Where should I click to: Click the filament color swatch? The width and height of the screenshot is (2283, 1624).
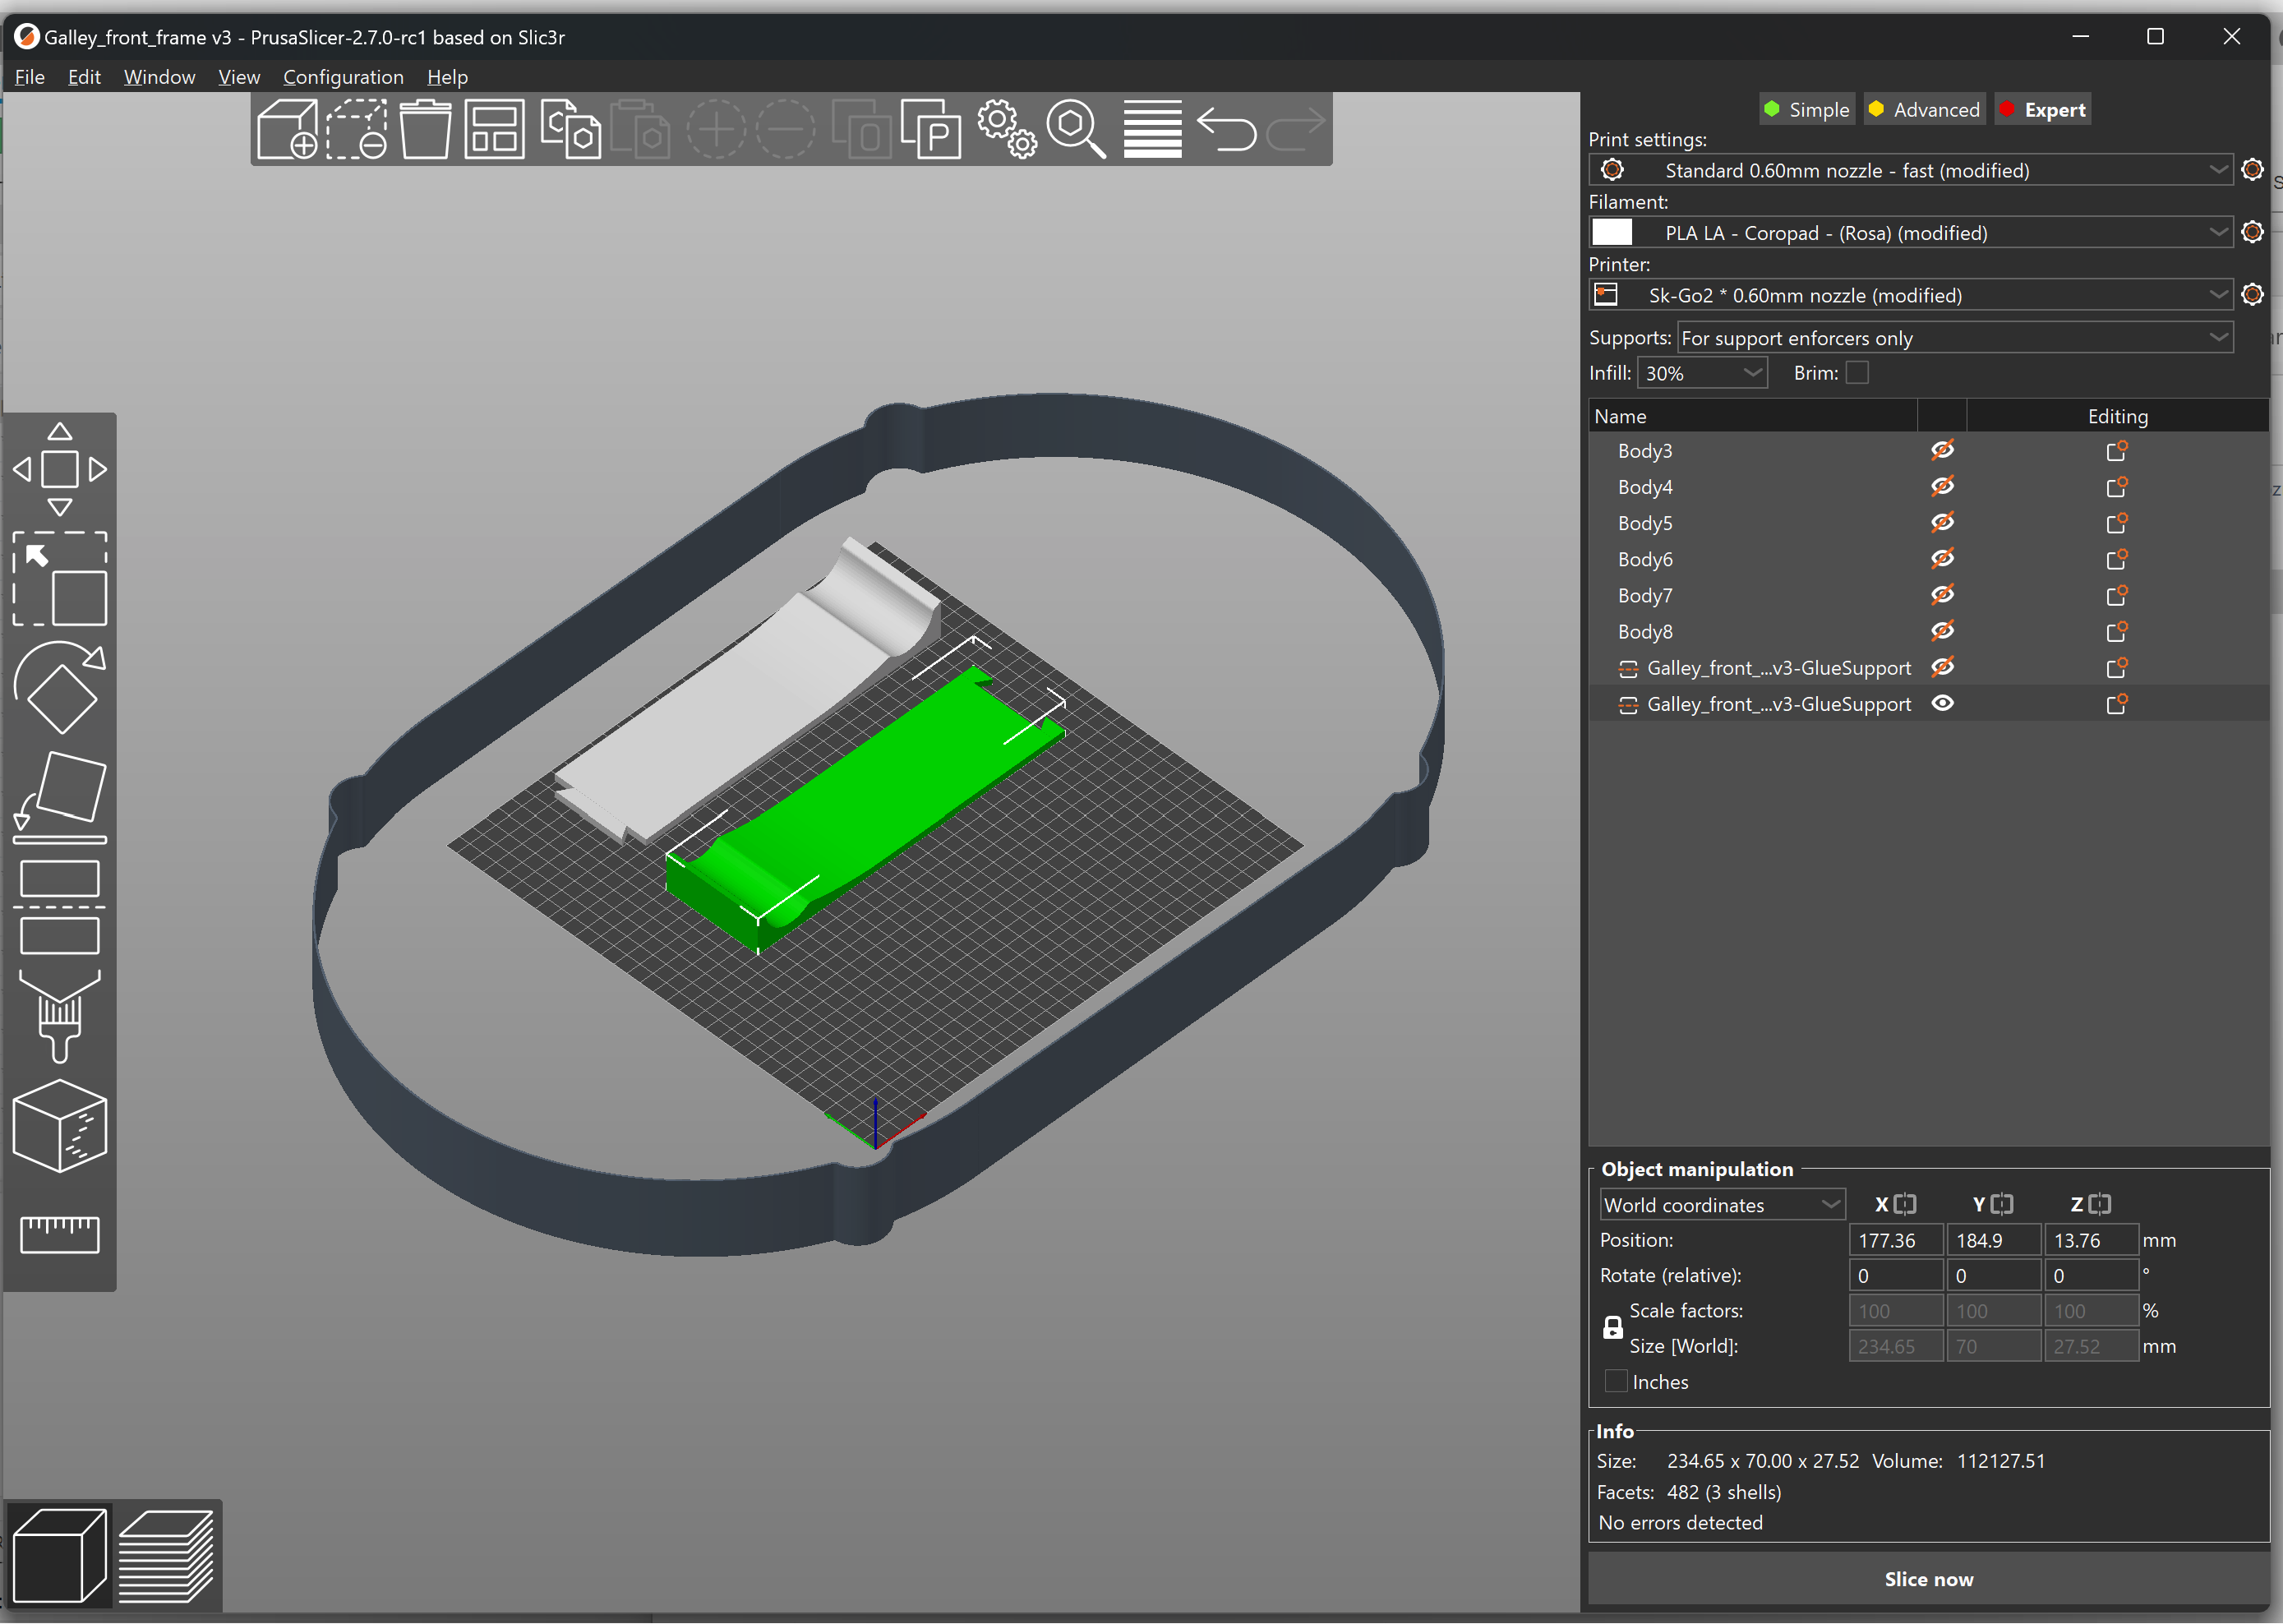coord(1611,232)
